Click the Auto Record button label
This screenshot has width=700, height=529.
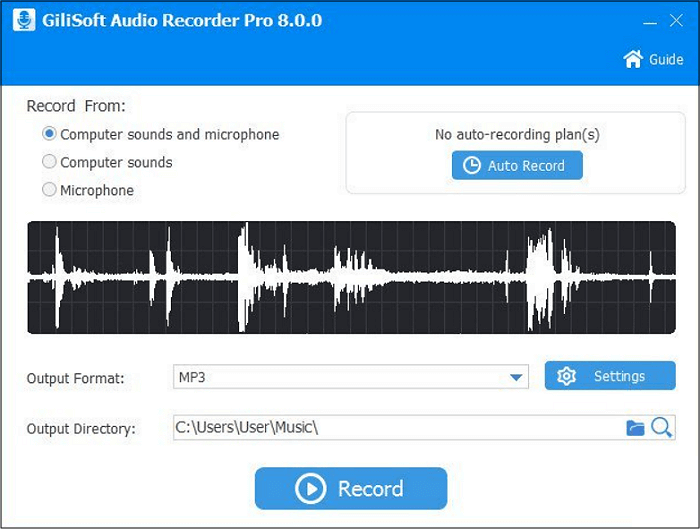(x=526, y=166)
